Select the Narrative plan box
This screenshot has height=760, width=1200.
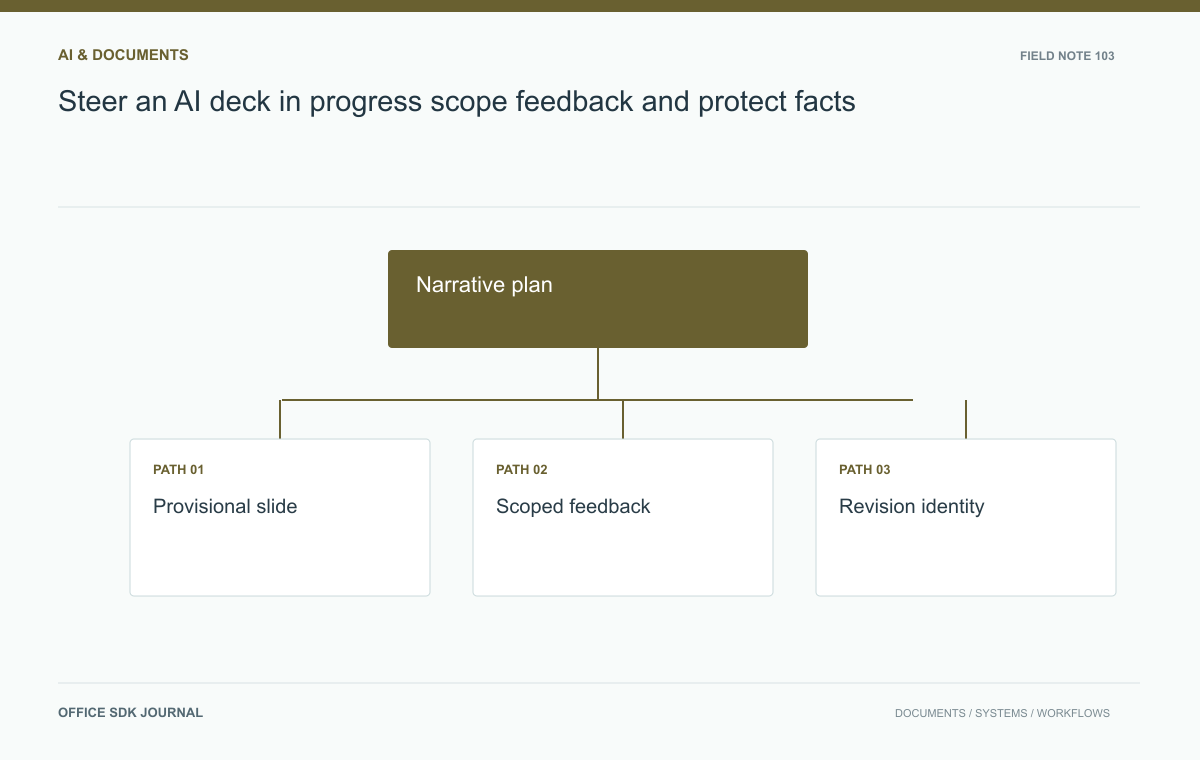[x=598, y=299]
